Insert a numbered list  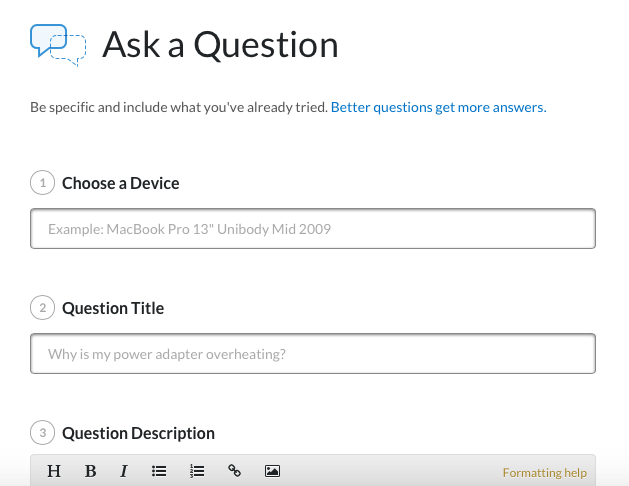coord(197,471)
